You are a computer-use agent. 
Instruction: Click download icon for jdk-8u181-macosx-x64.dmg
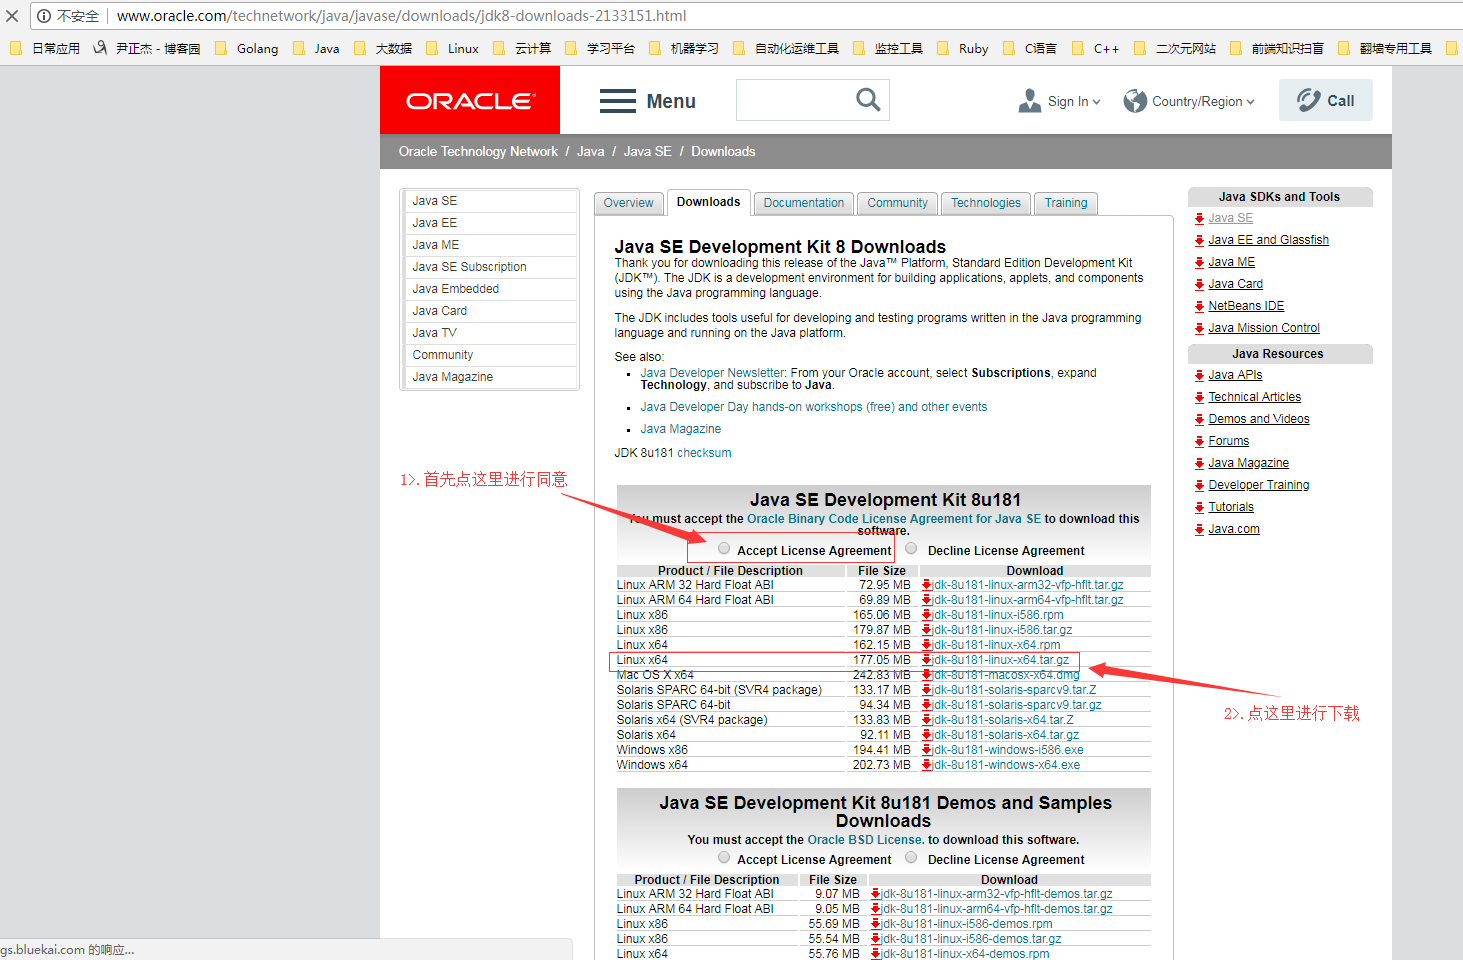tap(927, 675)
